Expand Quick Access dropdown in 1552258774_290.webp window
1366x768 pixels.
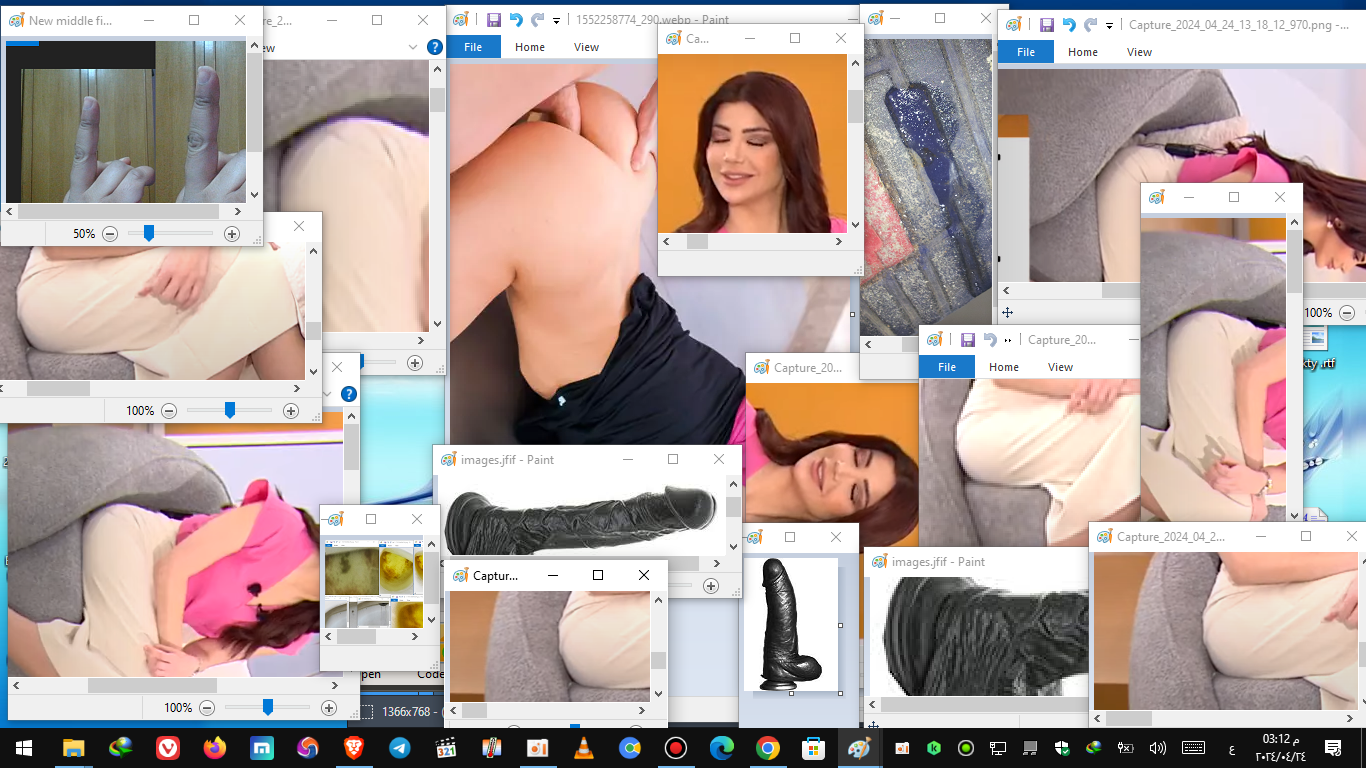(556, 21)
